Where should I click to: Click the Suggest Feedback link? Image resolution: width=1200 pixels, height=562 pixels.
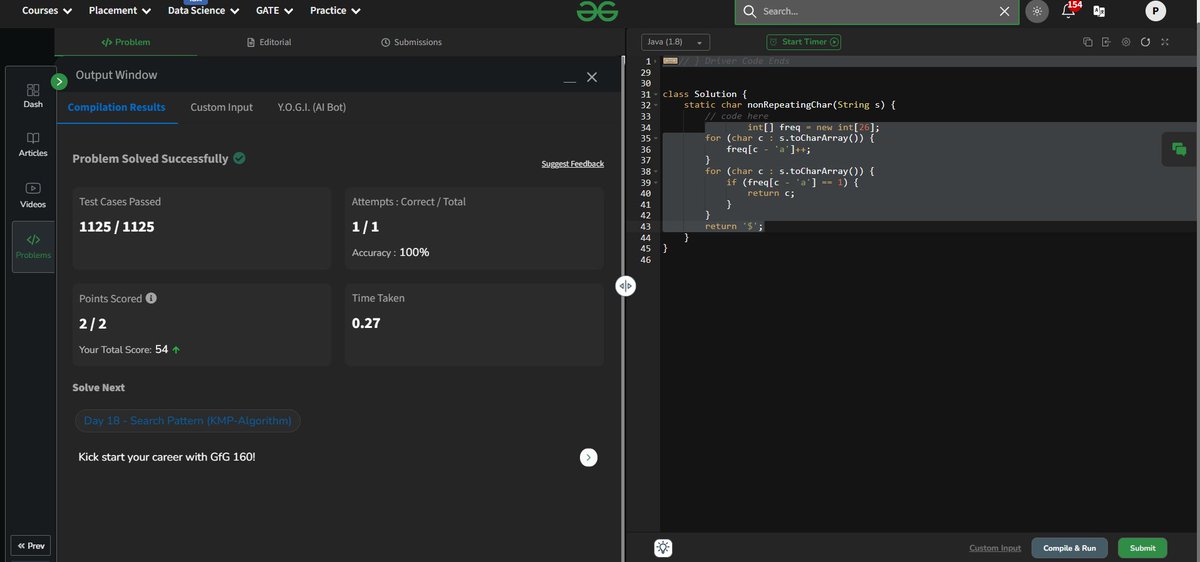(x=573, y=164)
